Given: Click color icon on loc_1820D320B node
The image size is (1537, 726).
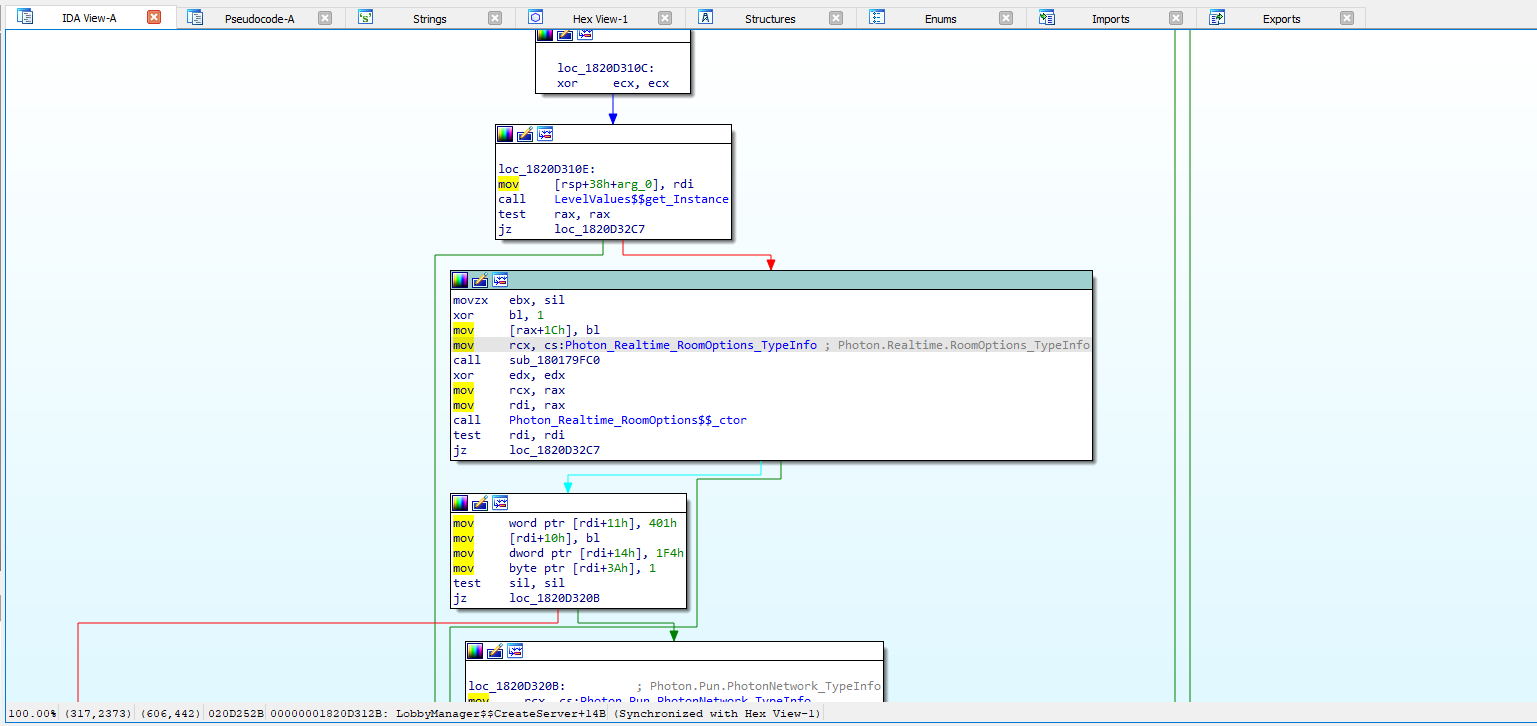Looking at the screenshot, I should 475,651.
